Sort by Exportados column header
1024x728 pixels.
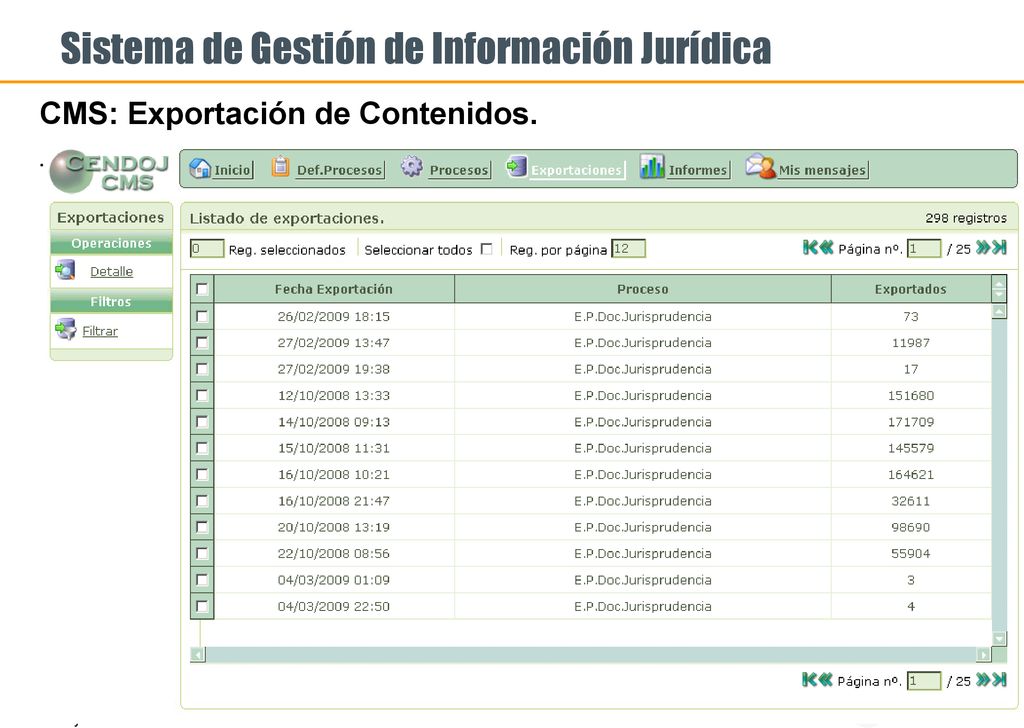tap(910, 289)
